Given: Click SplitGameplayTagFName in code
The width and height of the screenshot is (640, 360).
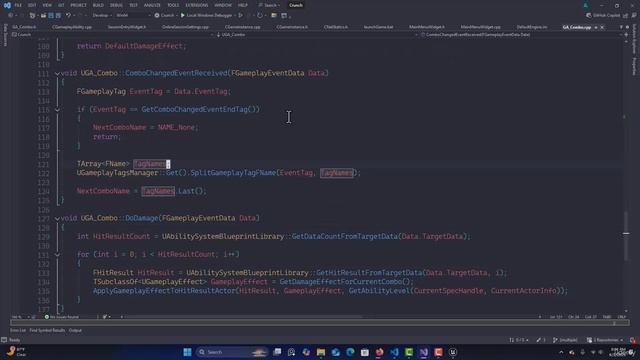Looking at the screenshot, I should pos(233,173).
